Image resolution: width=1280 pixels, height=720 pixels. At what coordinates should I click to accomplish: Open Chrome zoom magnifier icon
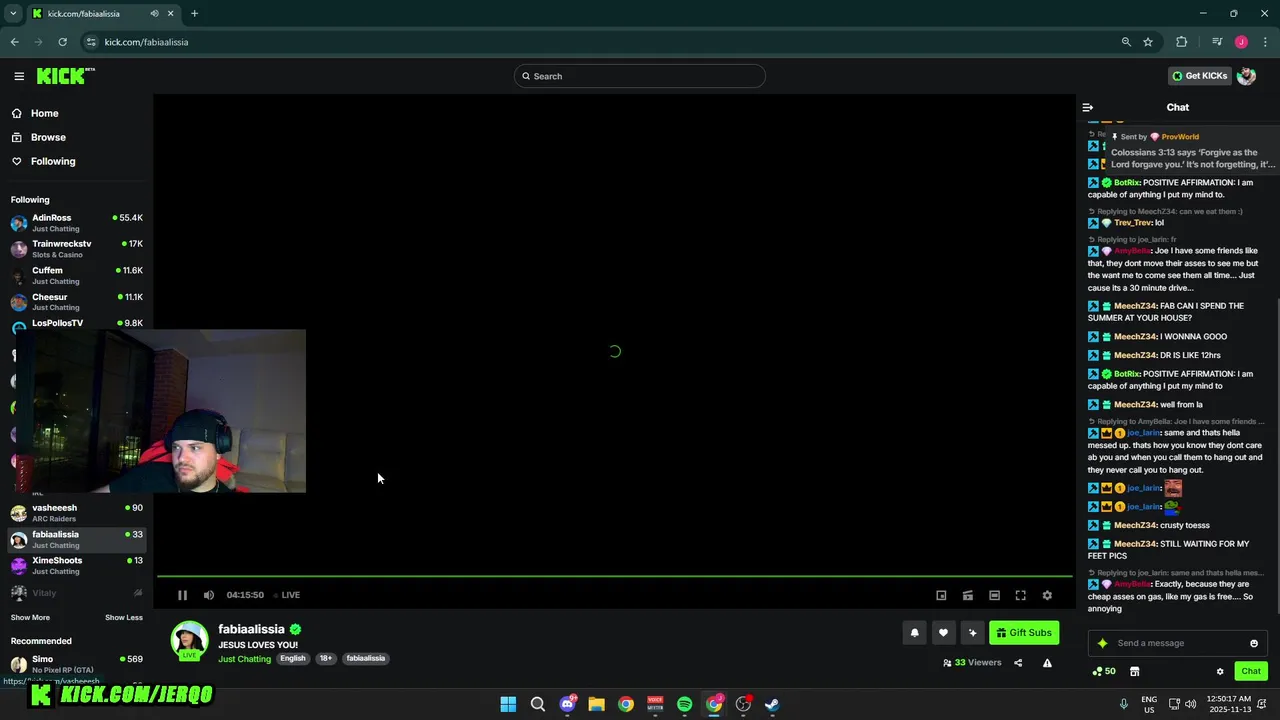[x=1126, y=42]
